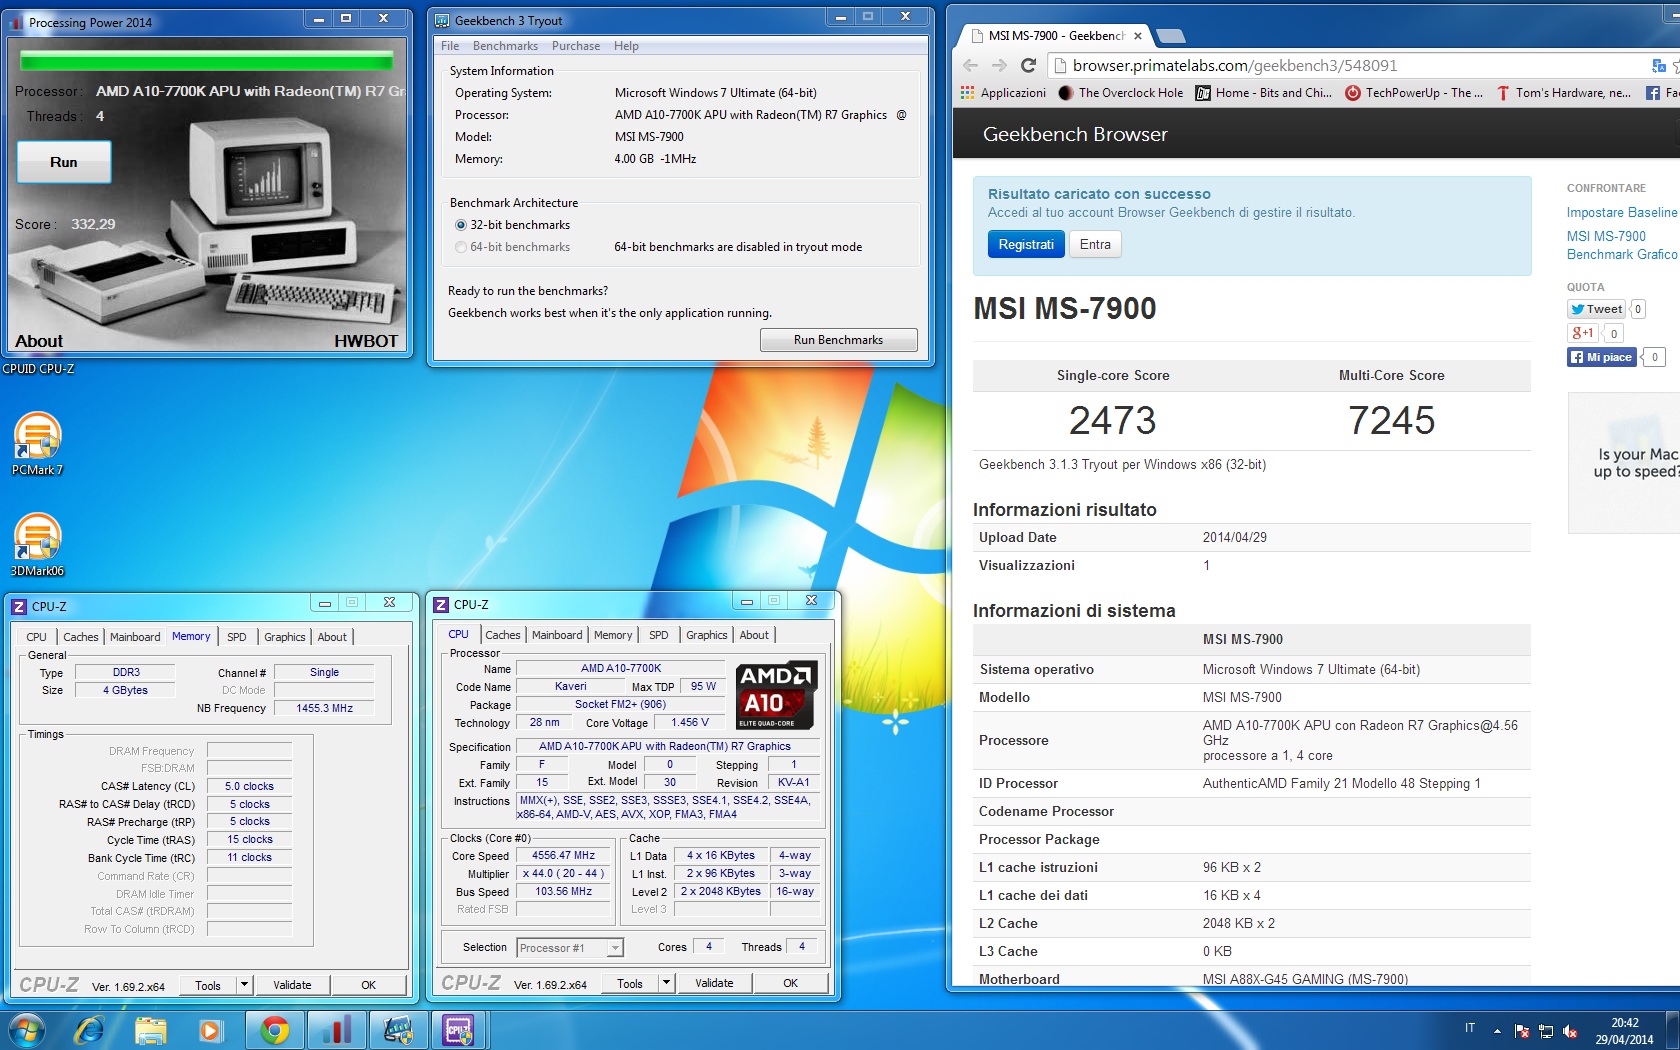Open Windows Media Player taskbar icon
The width and height of the screenshot is (1680, 1050).
(211, 1030)
